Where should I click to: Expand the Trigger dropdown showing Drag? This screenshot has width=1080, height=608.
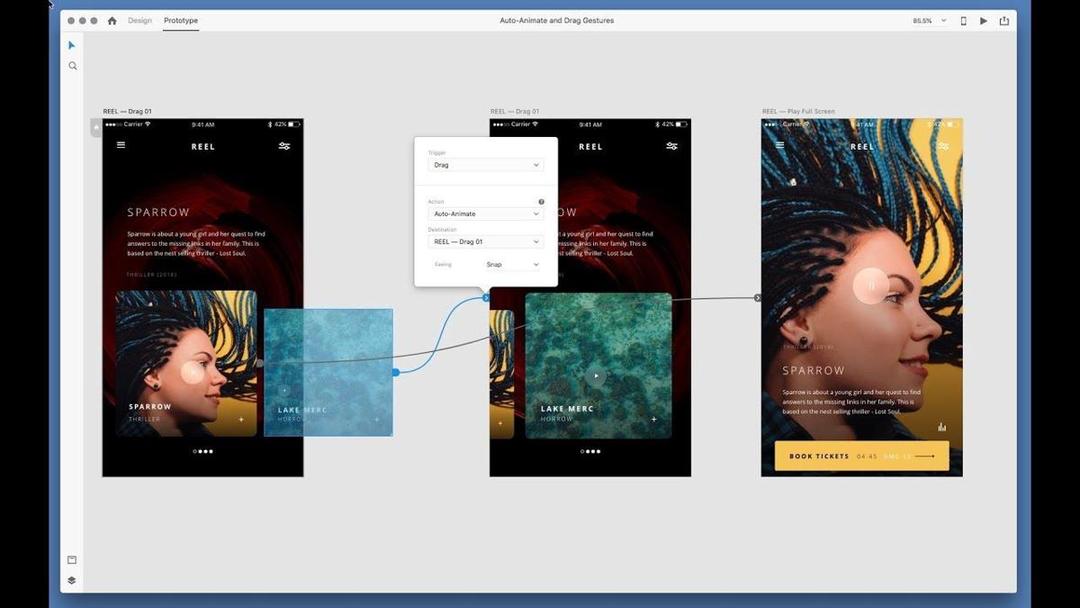486,165
